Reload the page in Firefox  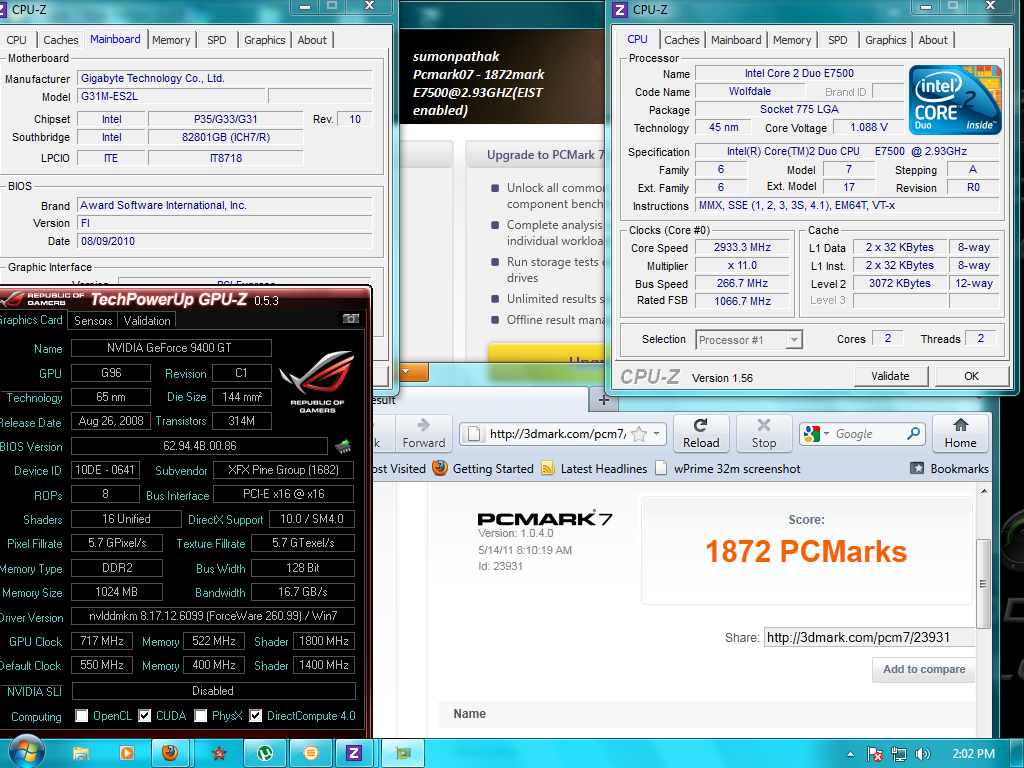point(701,433)
